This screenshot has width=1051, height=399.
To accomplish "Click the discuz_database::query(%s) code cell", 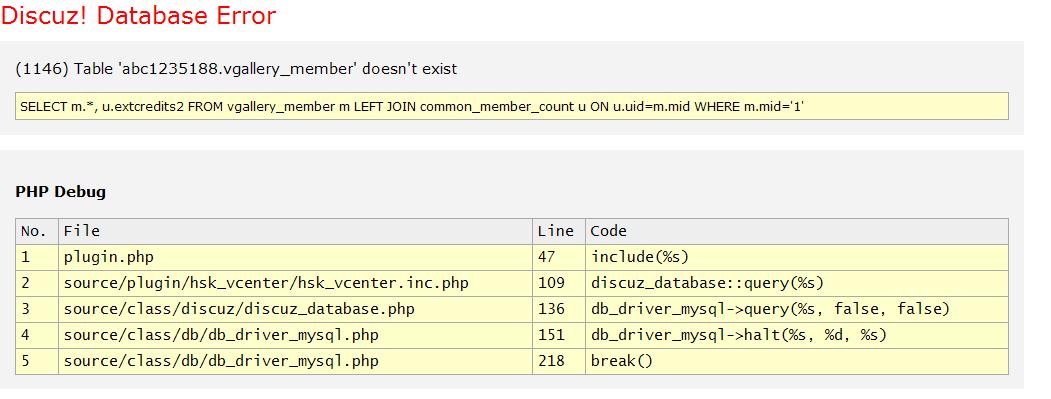I will [797, 283].
